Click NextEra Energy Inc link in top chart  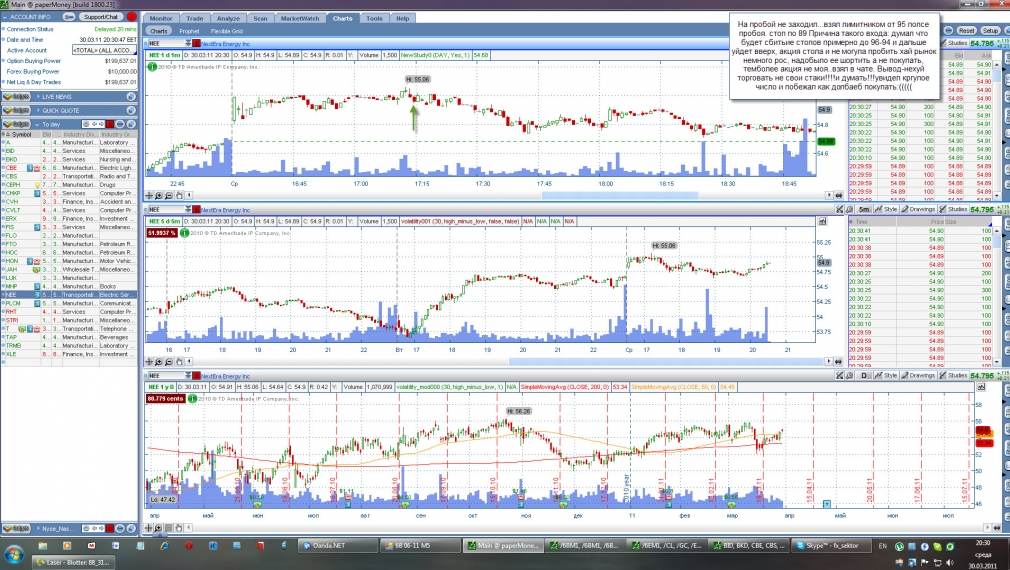[225, 44]
